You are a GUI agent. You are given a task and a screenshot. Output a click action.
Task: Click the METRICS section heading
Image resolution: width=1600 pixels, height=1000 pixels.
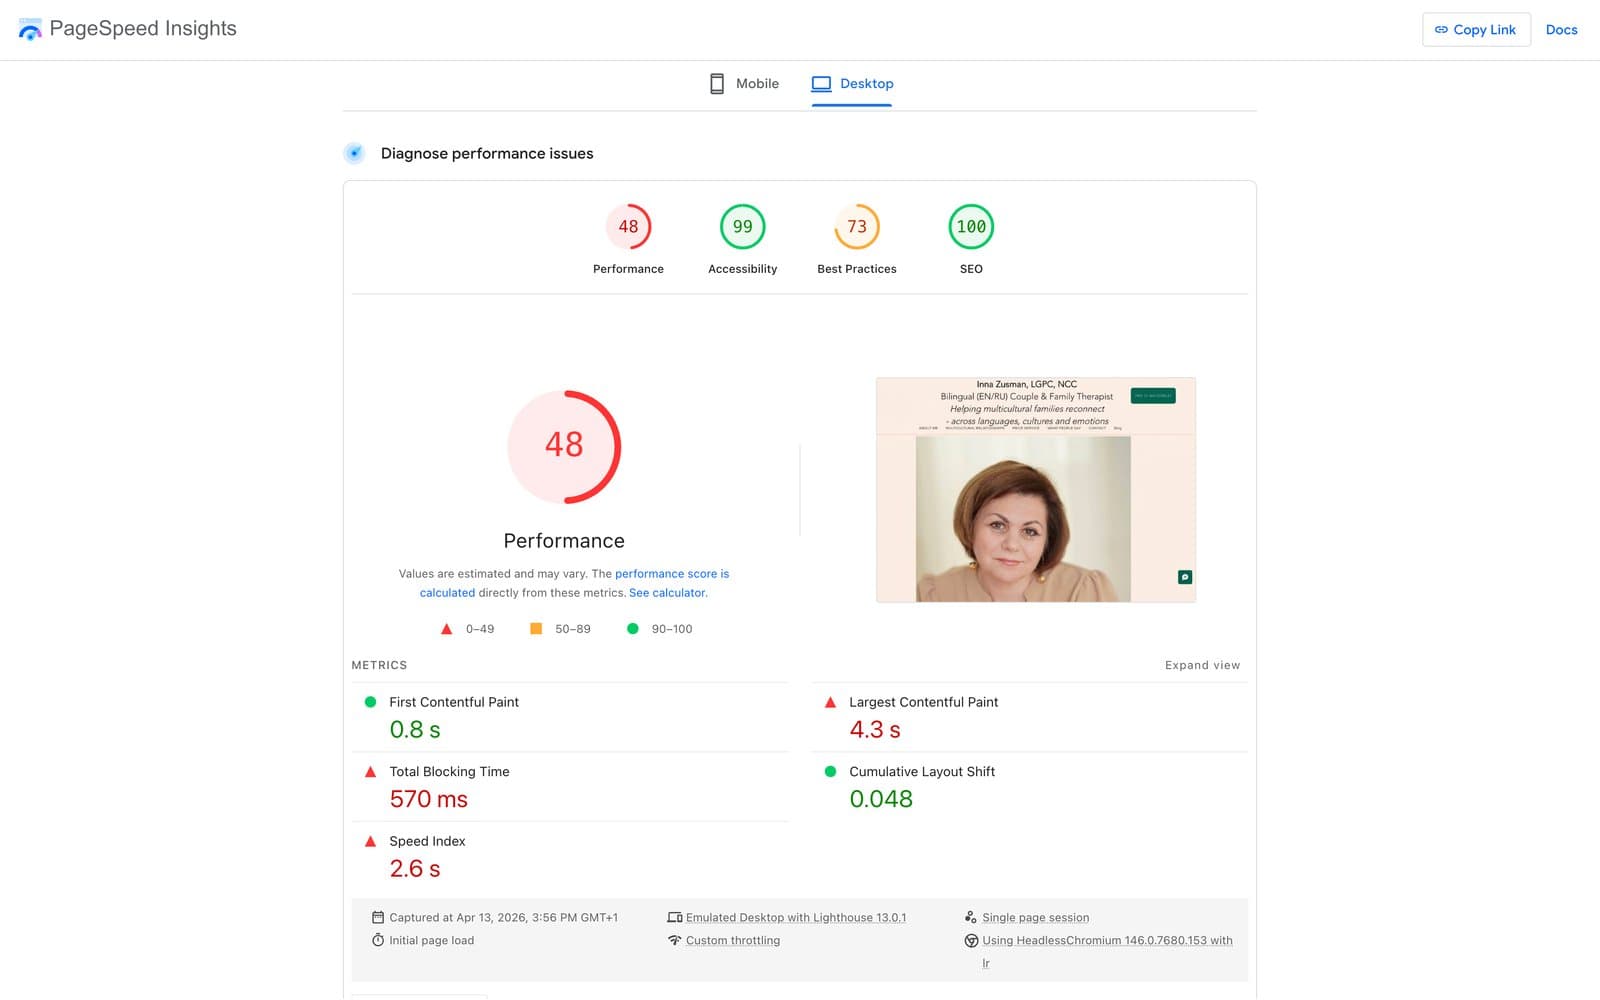pyautogui.click(x=379, y=665)
